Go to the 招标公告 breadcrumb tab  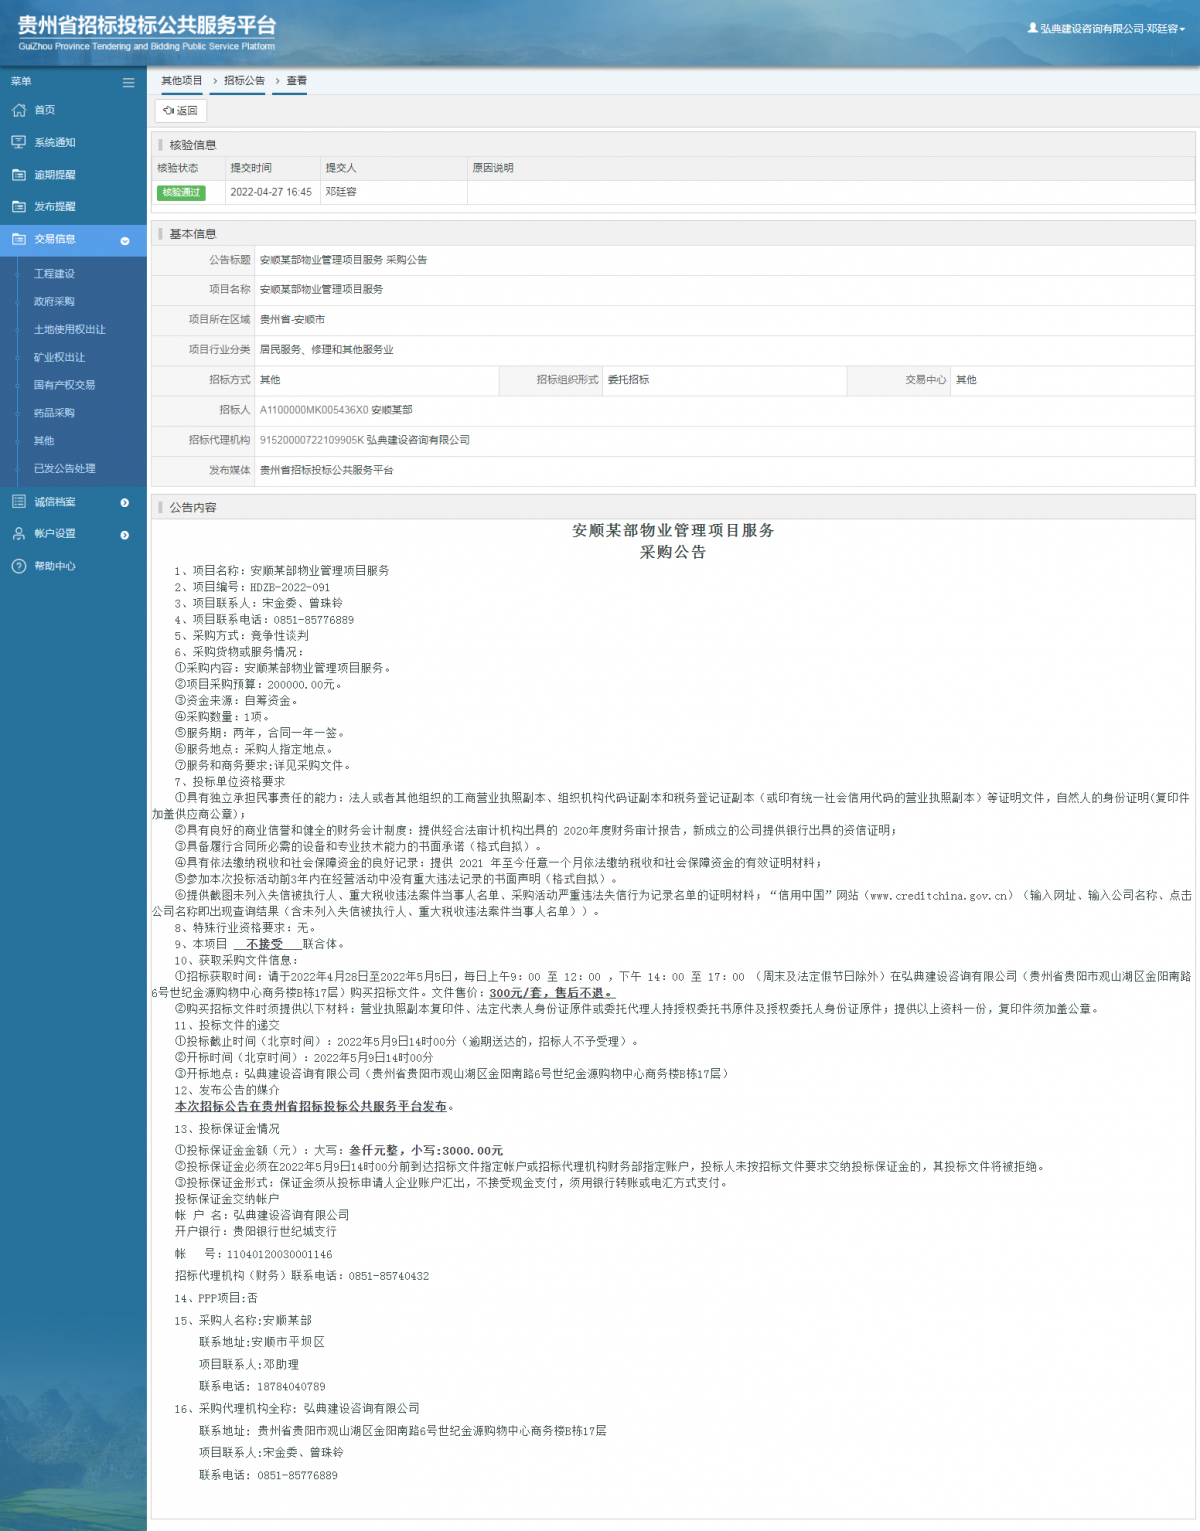244,81
